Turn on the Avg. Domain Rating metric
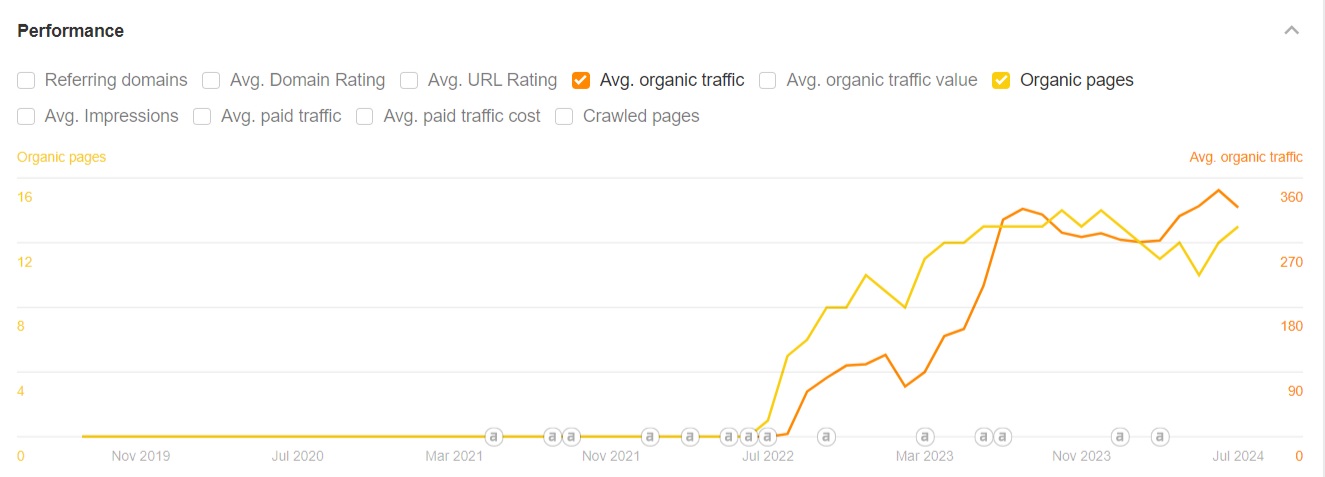 click(212, 80)
